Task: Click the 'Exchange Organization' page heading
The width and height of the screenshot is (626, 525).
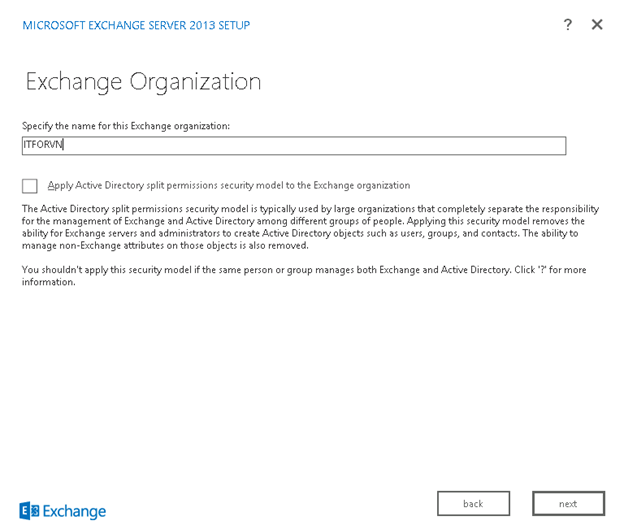Action: click(143, 81)
